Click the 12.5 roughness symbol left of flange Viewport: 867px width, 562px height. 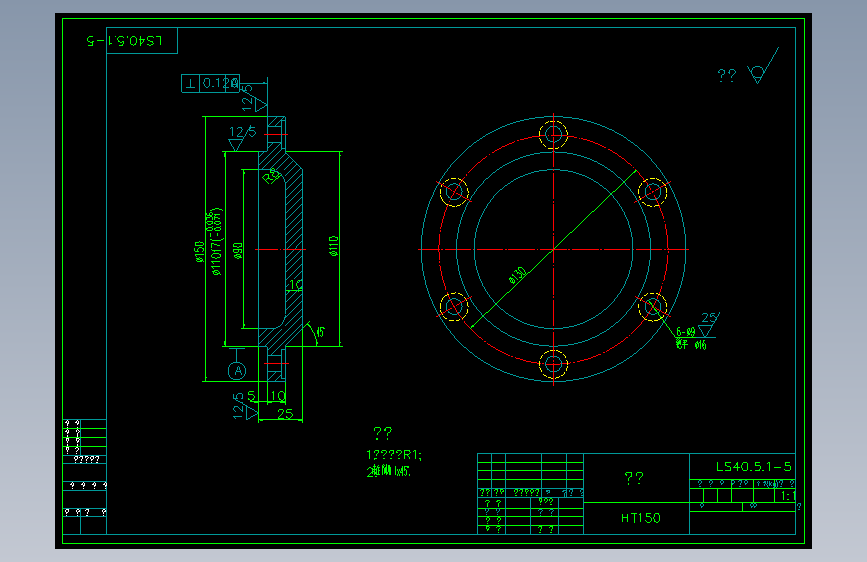pos(242,138)
